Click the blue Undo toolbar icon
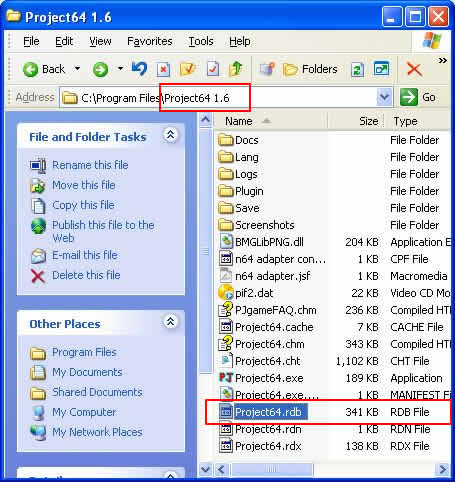The image size is (455, 482). [139, 69]
